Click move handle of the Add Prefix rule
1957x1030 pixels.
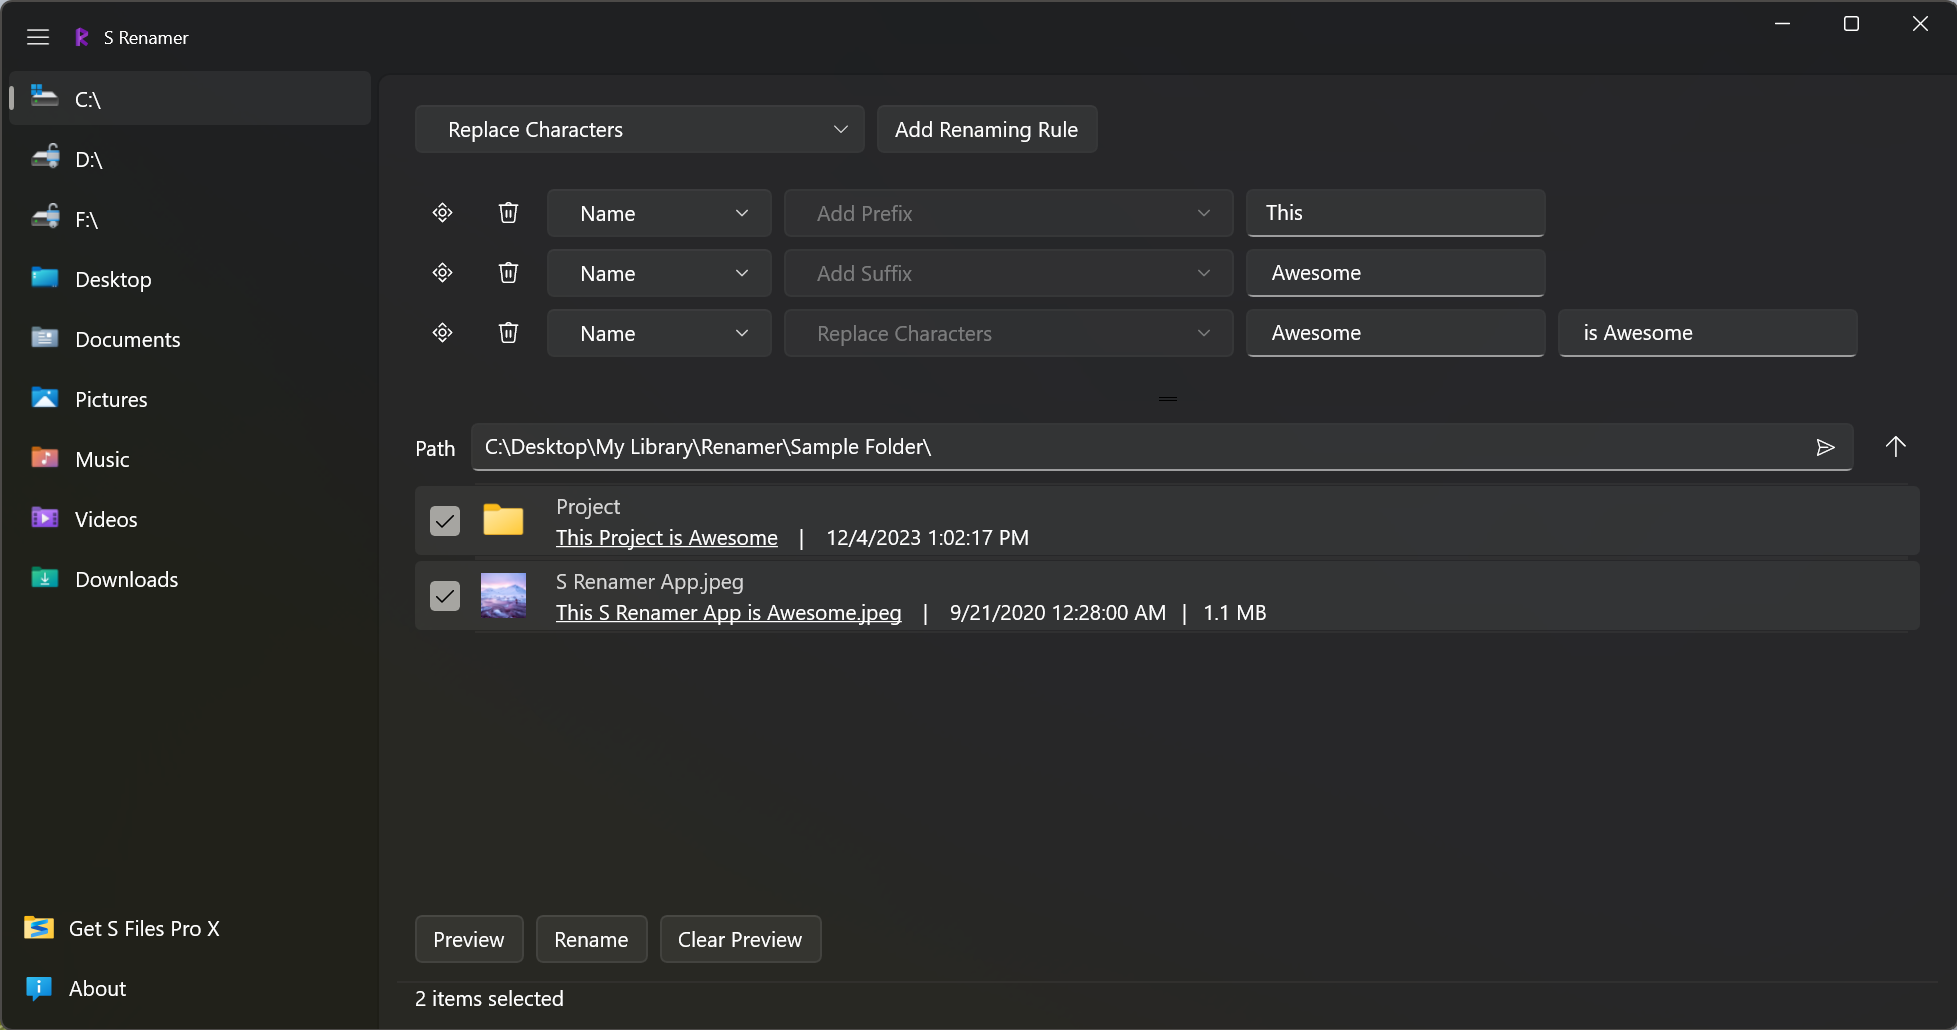443,212
